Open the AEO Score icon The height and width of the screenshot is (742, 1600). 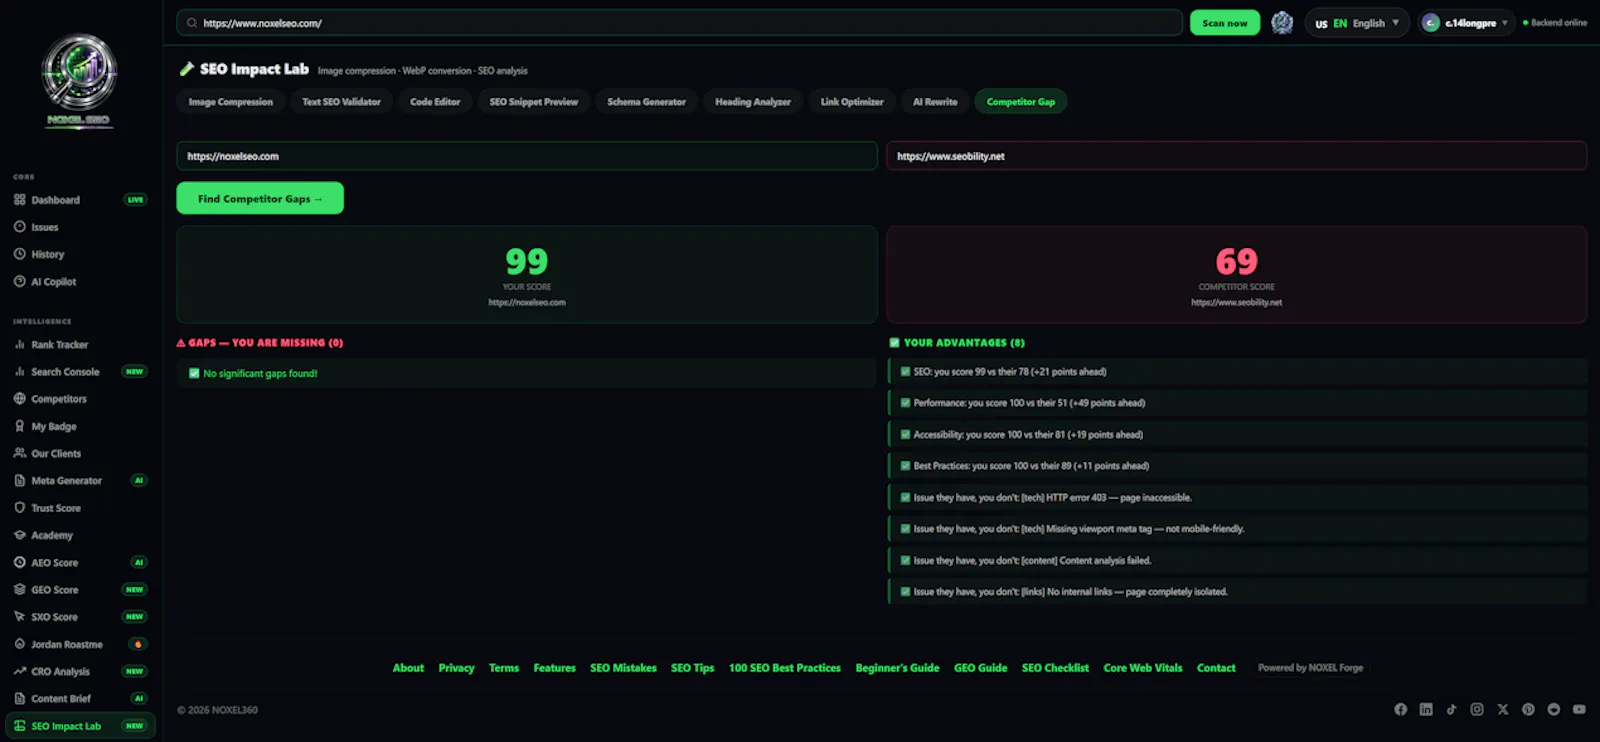(x=19, y=563)
